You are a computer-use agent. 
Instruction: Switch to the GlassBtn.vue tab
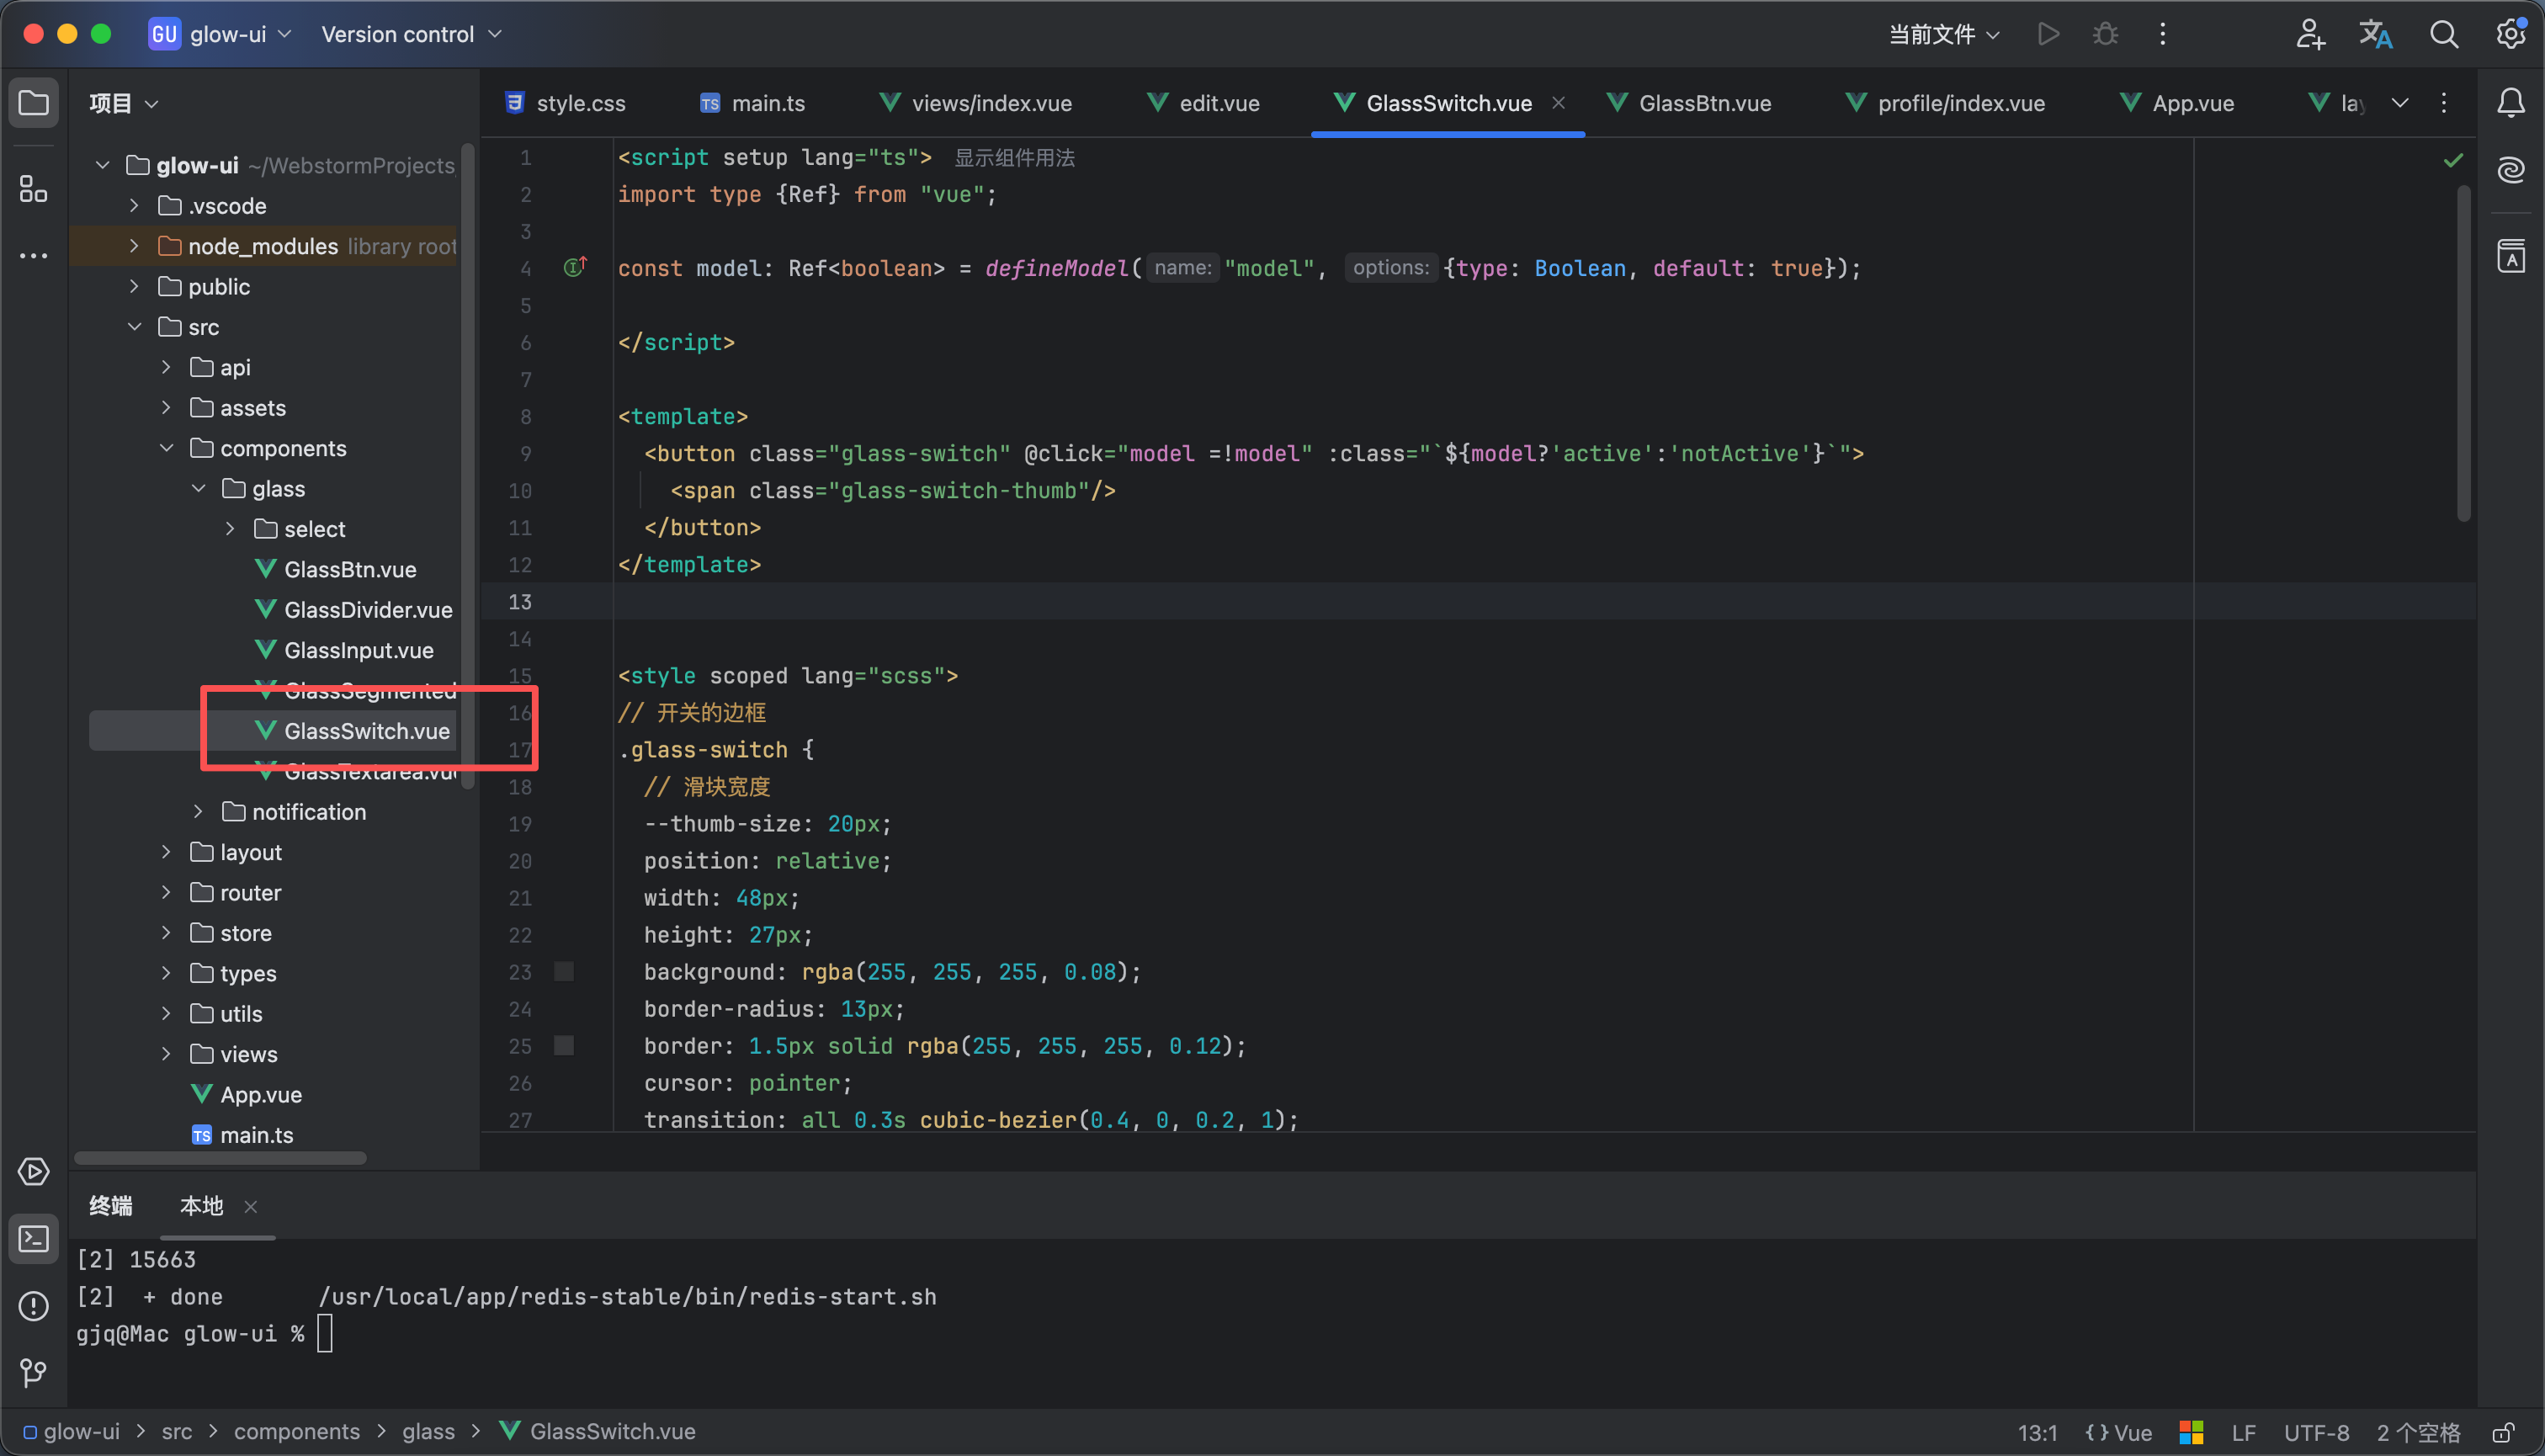(1704, 103)
